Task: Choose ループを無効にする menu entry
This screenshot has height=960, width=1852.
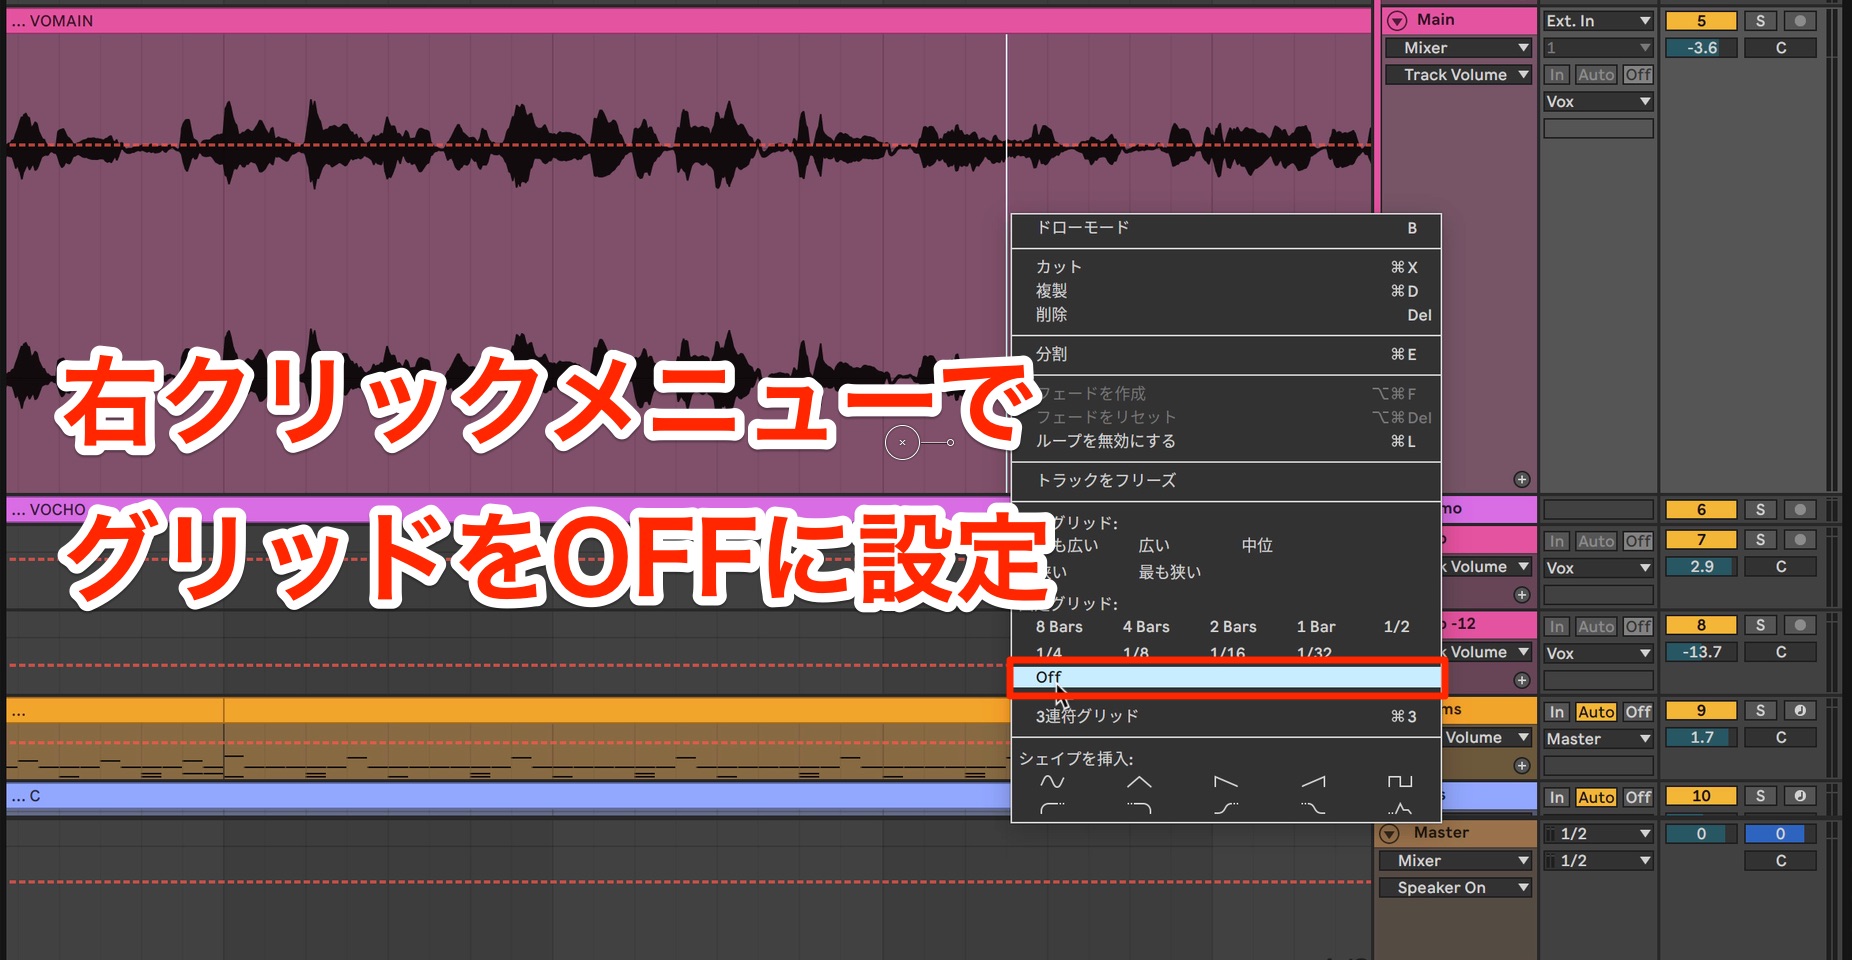Action: click(1226, 441)
